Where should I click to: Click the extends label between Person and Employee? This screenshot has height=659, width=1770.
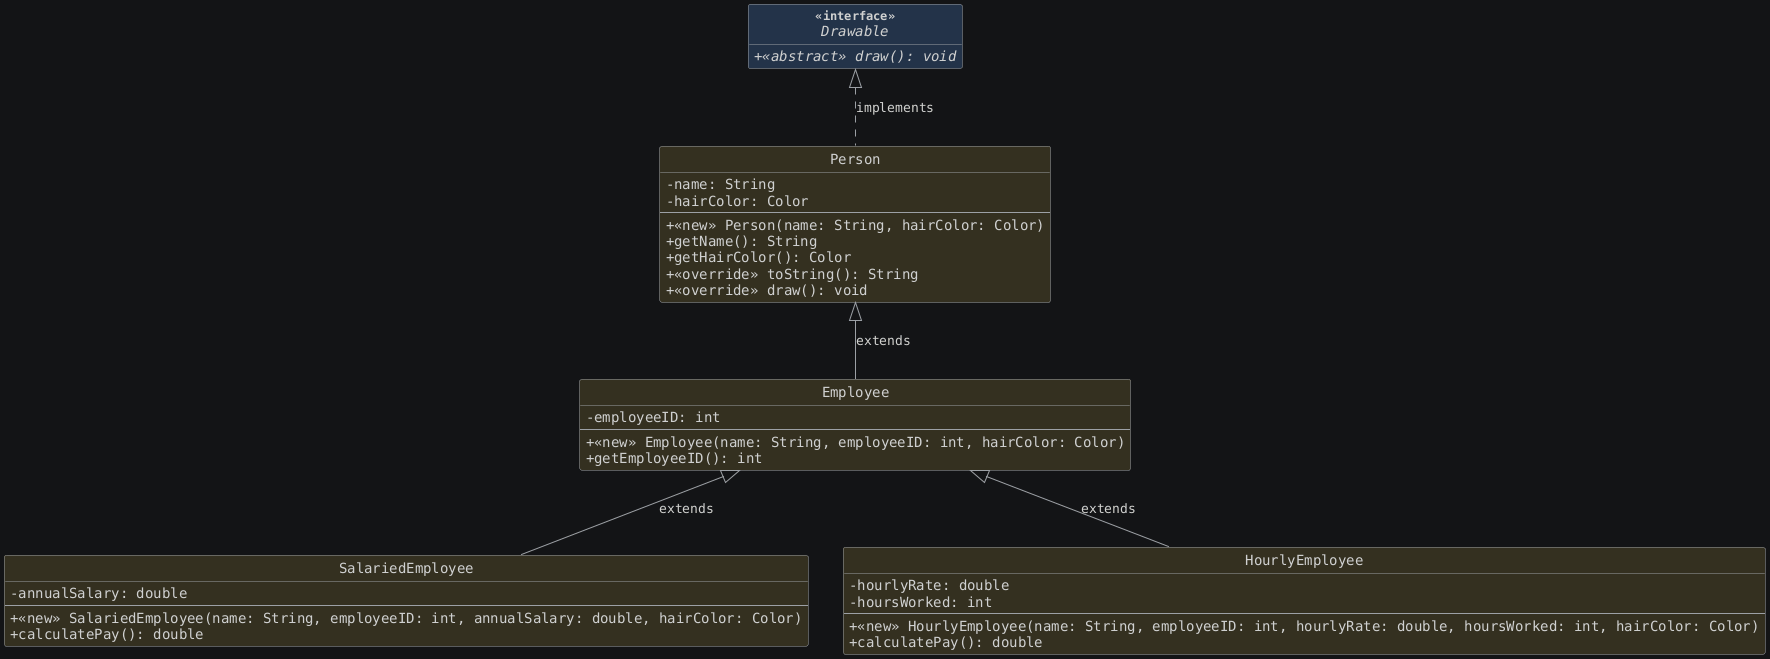(x=883, y=341)
